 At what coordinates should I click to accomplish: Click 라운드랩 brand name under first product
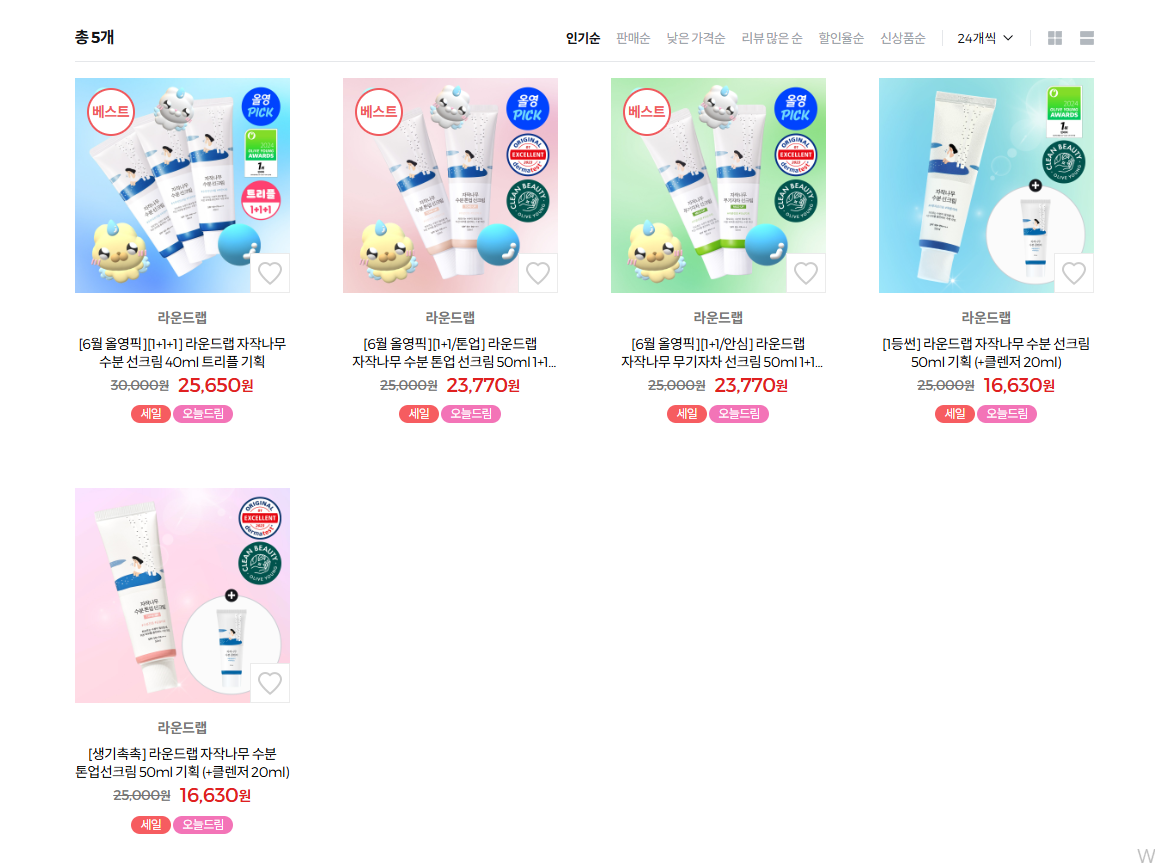(x=182, y=318)
